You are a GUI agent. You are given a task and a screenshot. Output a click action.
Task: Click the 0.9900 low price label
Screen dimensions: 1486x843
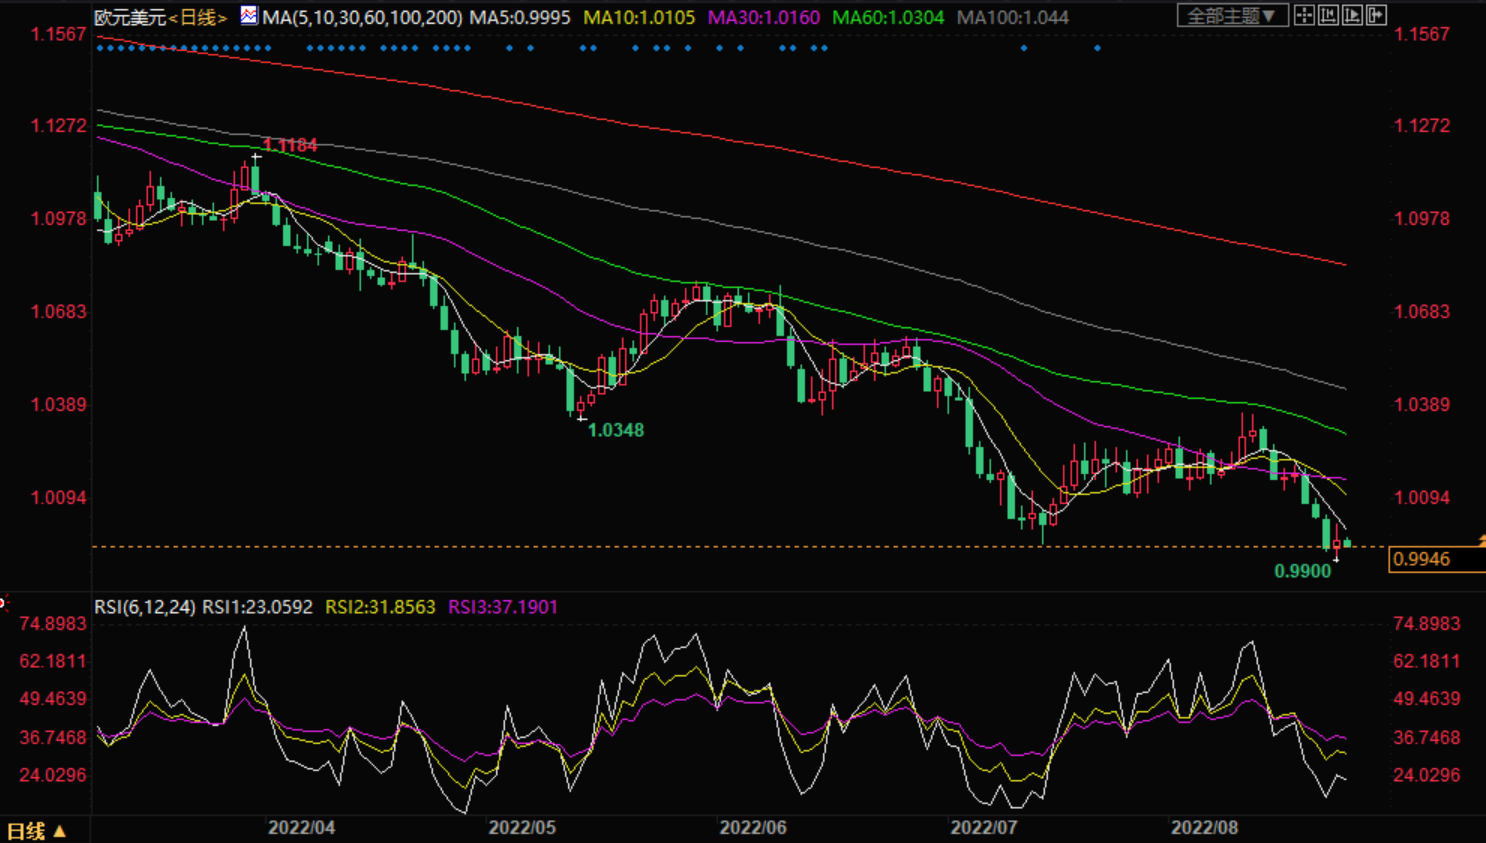point(1303,571)
